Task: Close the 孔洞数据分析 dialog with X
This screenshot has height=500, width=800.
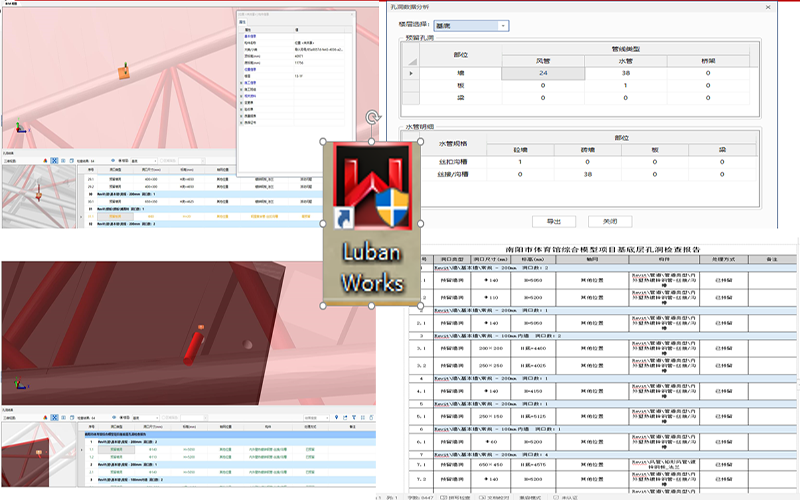Action: [768, 7]
